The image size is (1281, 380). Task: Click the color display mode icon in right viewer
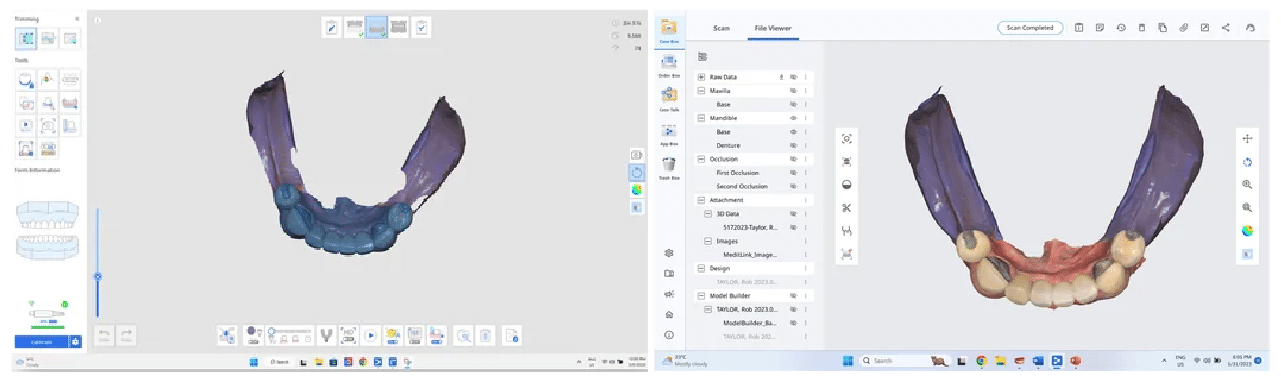pyautogui.click(x=1247, y=231)
